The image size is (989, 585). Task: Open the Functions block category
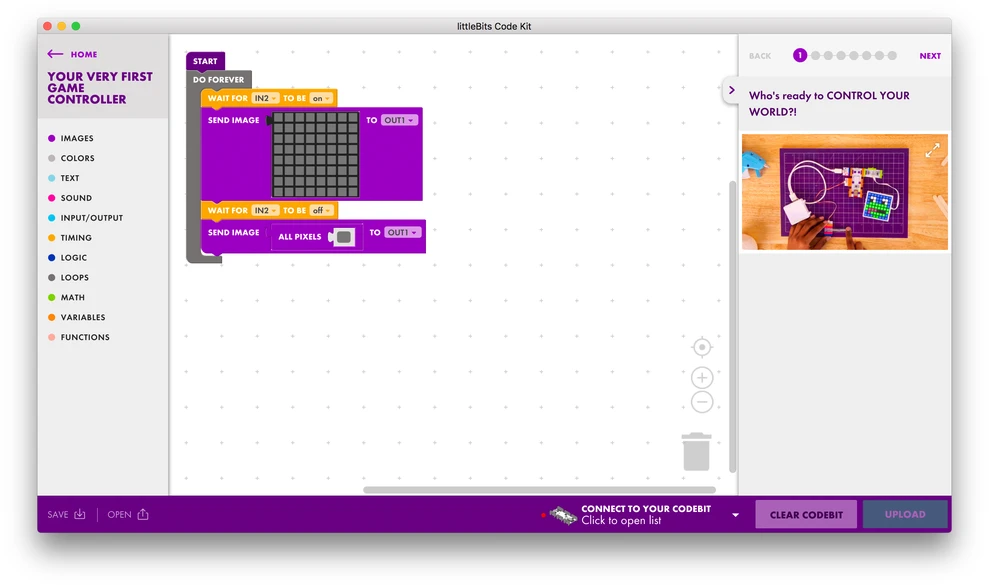pos(79,337)
